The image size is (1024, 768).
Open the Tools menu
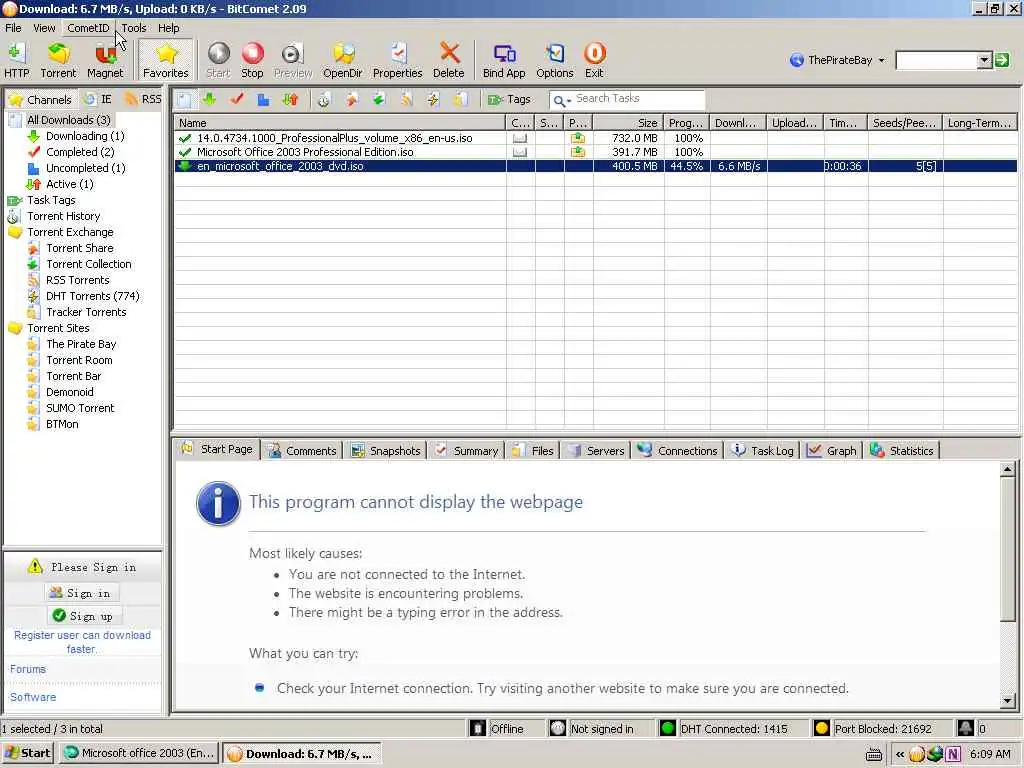[134, 28]
